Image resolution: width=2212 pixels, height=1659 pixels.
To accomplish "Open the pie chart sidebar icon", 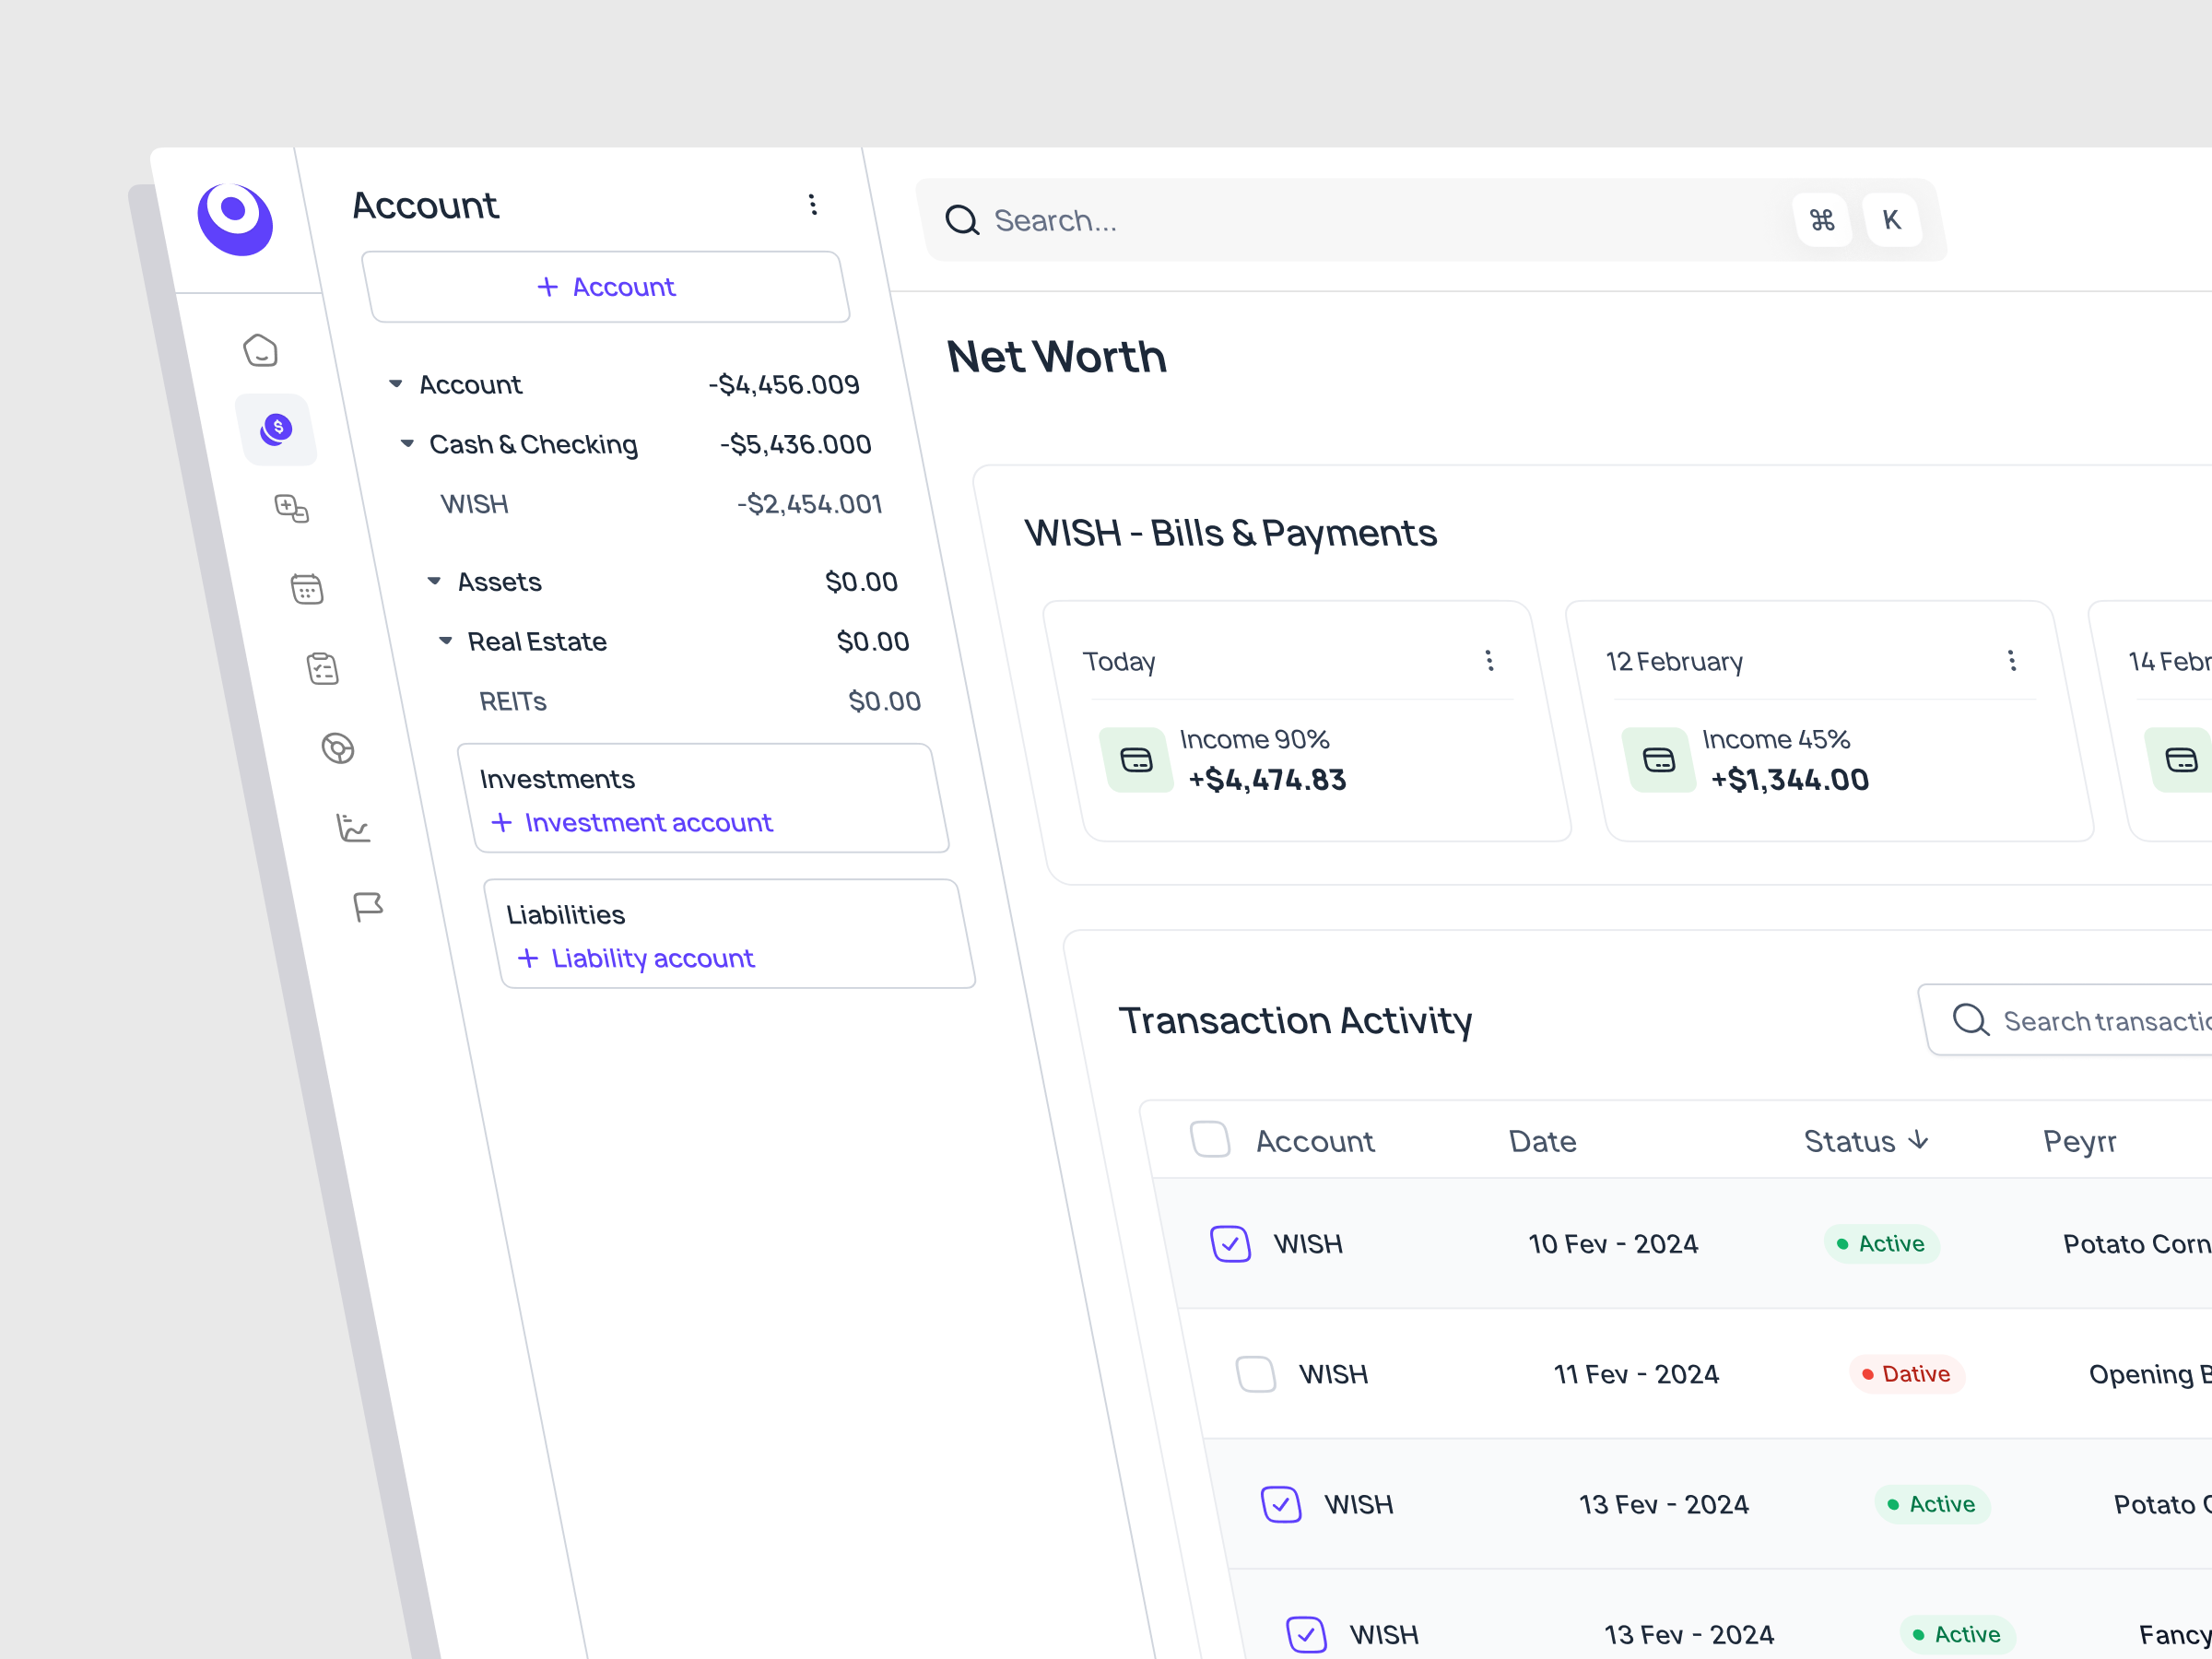I will 338,748.
